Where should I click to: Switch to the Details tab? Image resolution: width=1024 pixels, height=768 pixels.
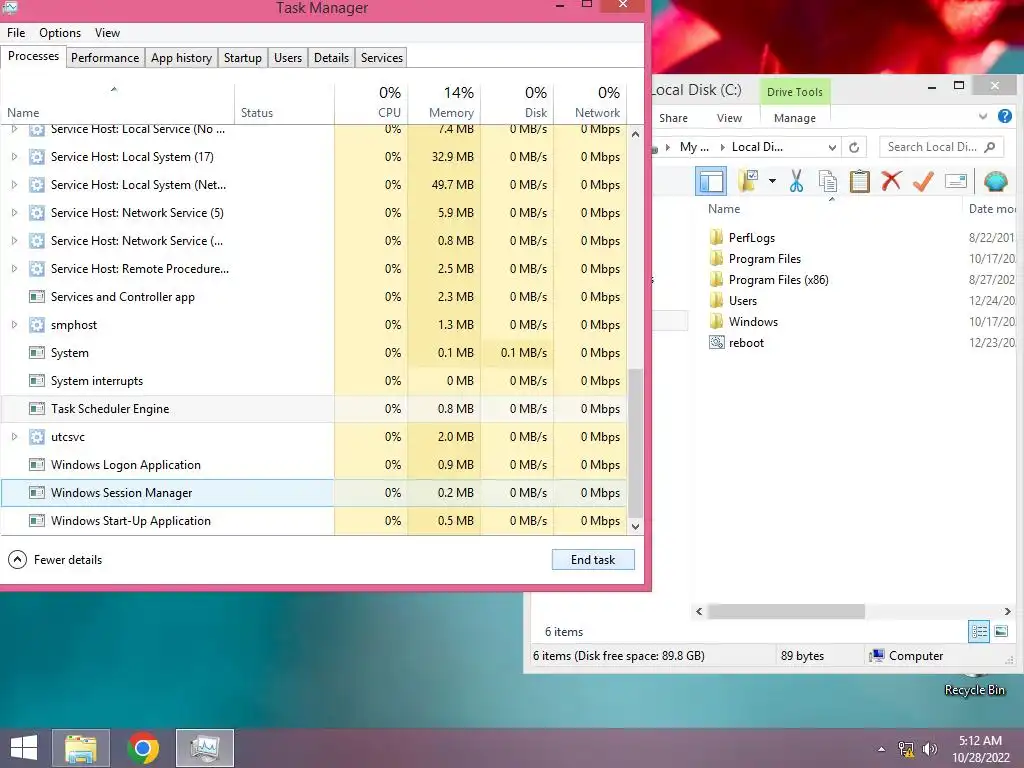[x=331, y=57]
